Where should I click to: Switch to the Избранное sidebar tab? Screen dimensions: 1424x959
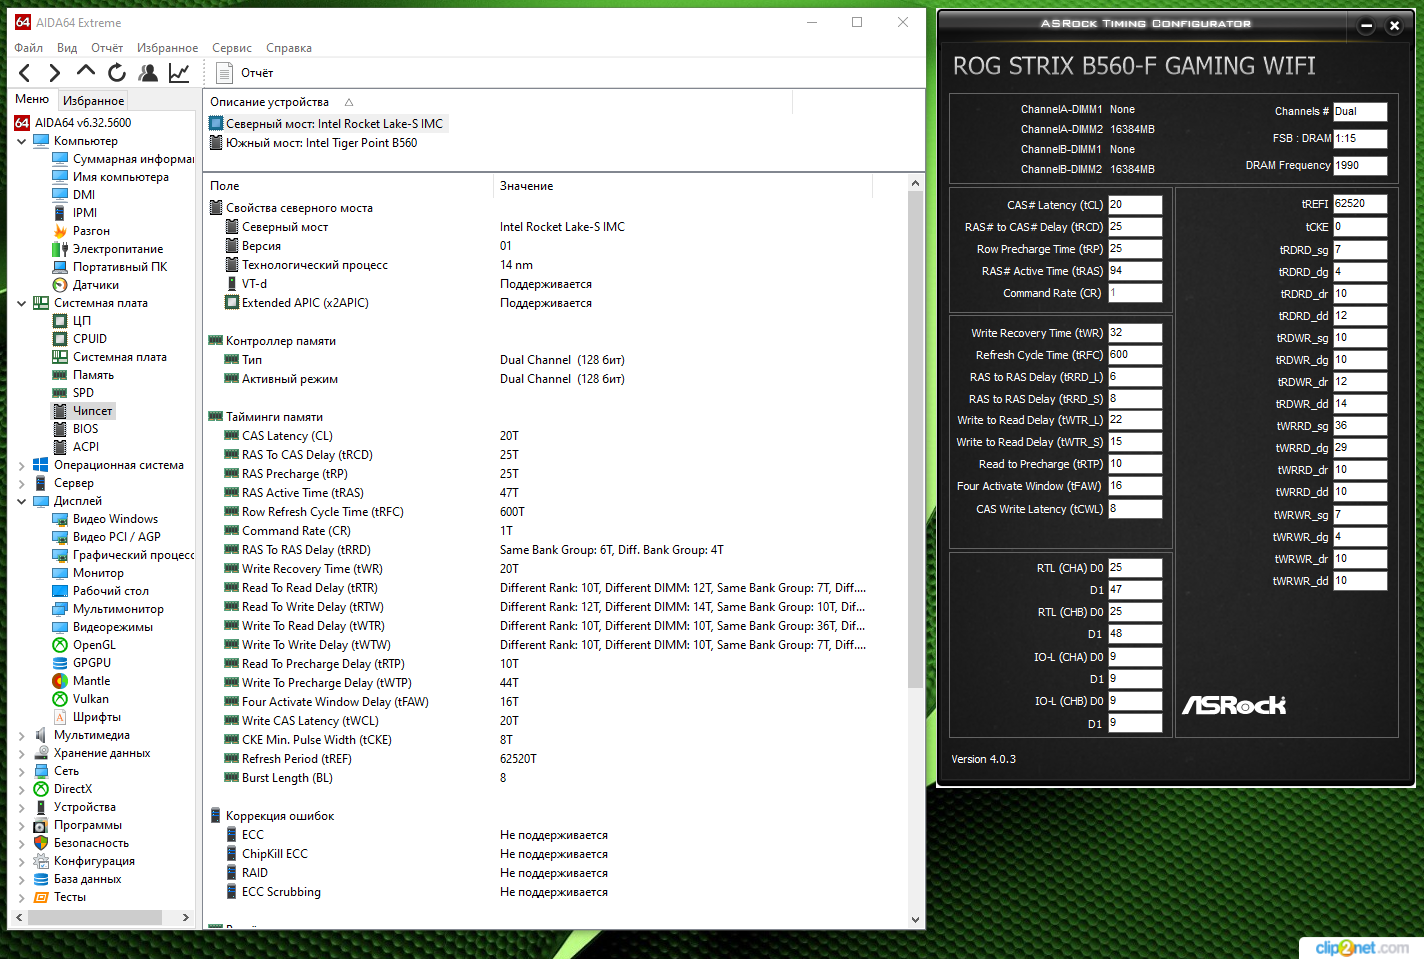click(x=94, y=100)
